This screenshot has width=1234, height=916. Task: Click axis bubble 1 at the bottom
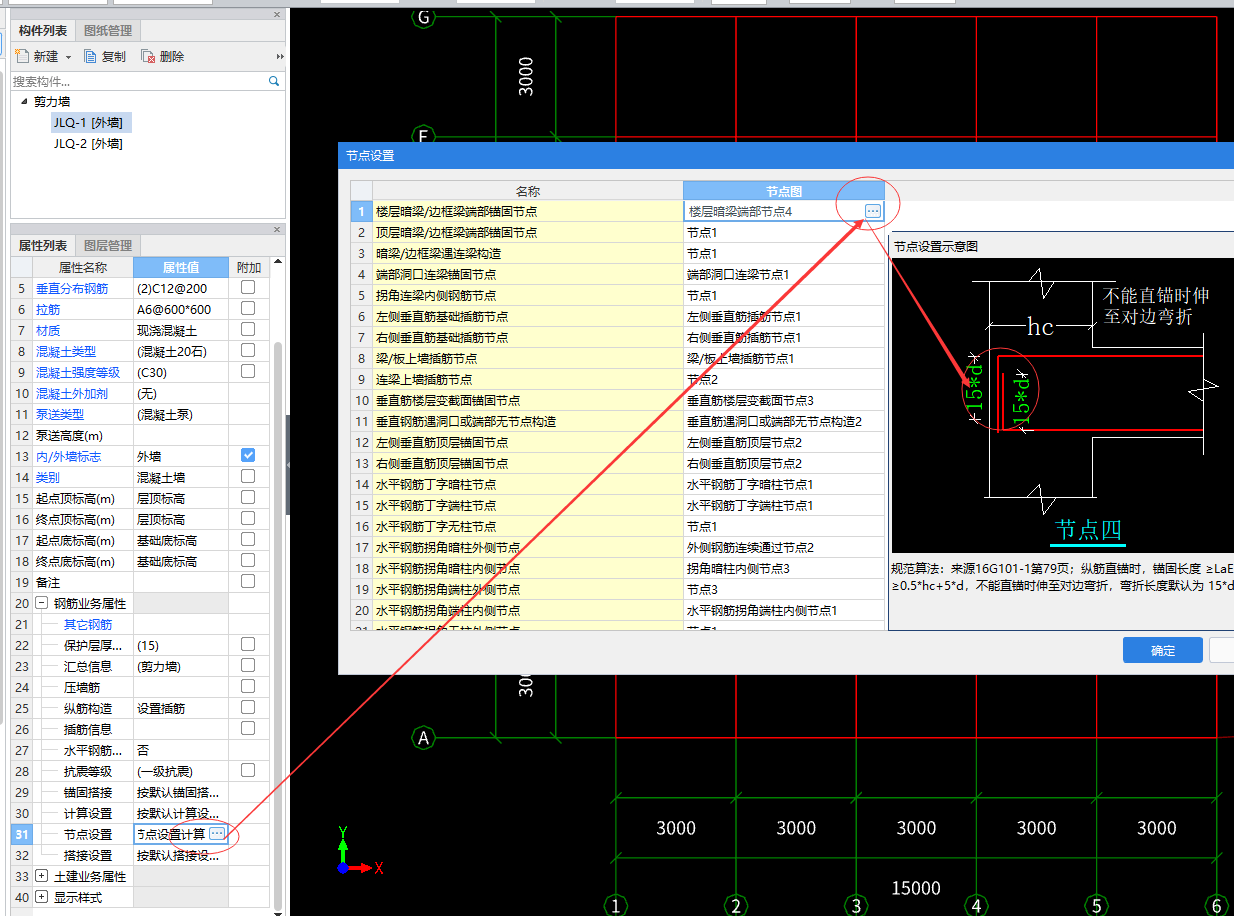[x=616, y=905]
